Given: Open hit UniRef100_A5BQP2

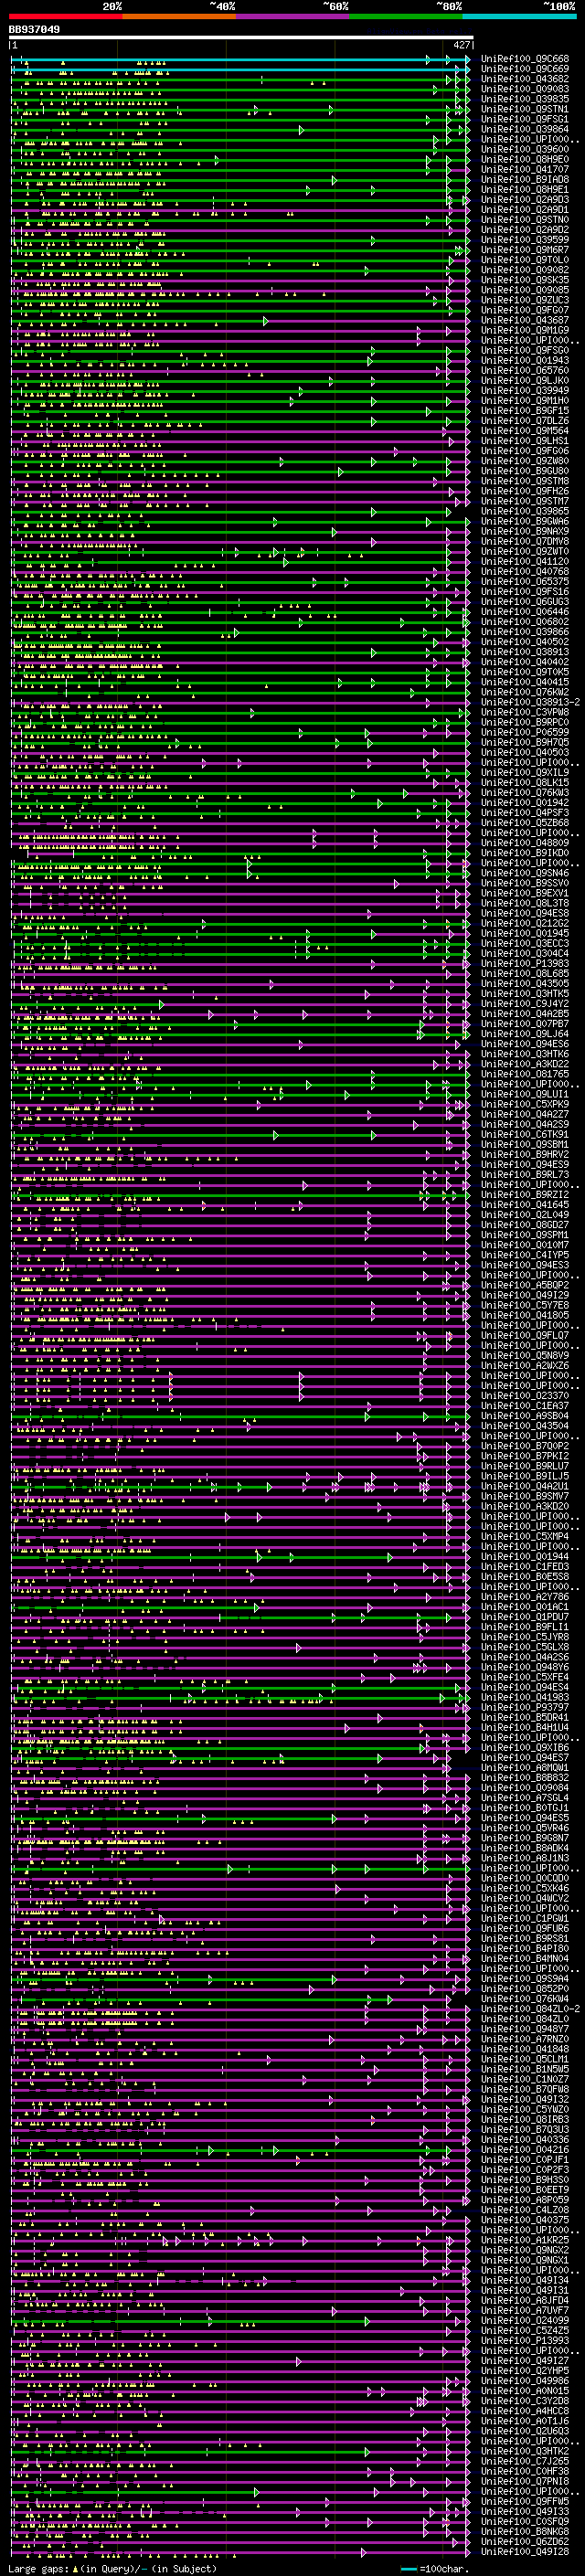Looking at the screenshot, I should point(524,1285).
